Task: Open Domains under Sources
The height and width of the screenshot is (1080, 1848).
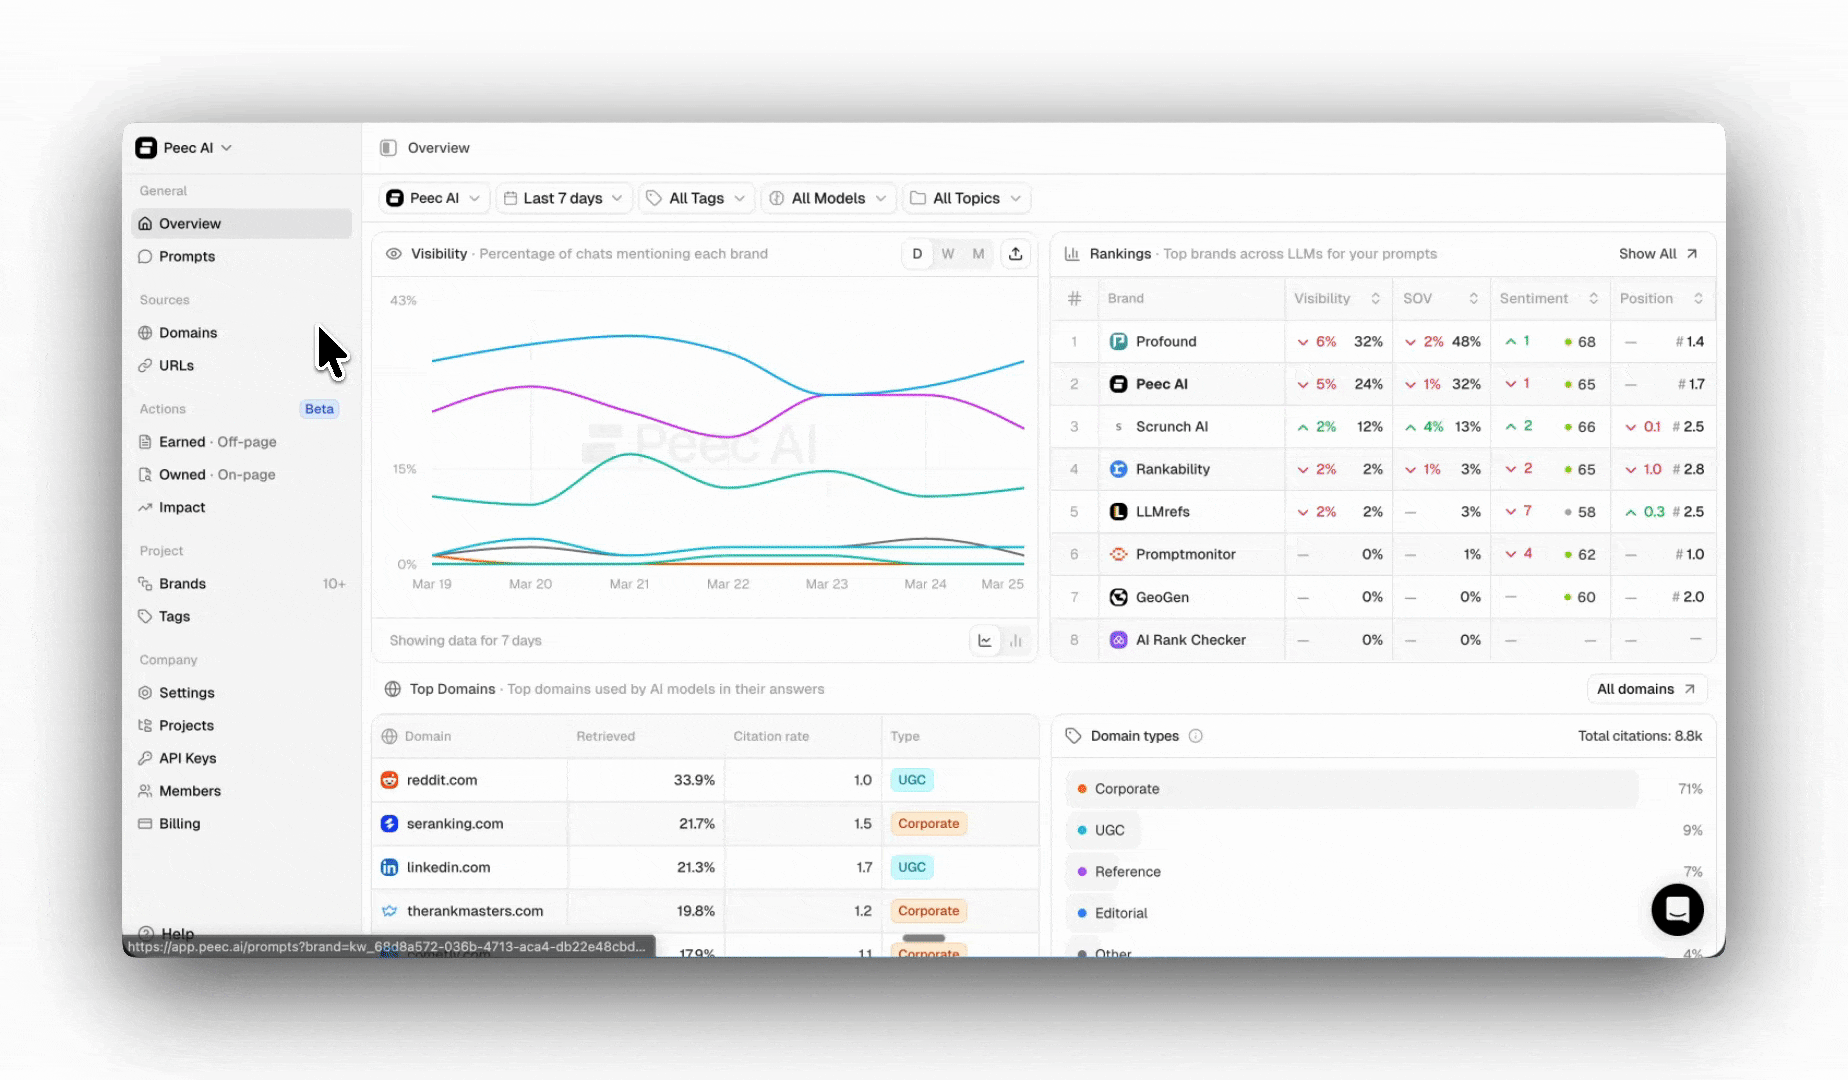Action: [x=242, y=333]
